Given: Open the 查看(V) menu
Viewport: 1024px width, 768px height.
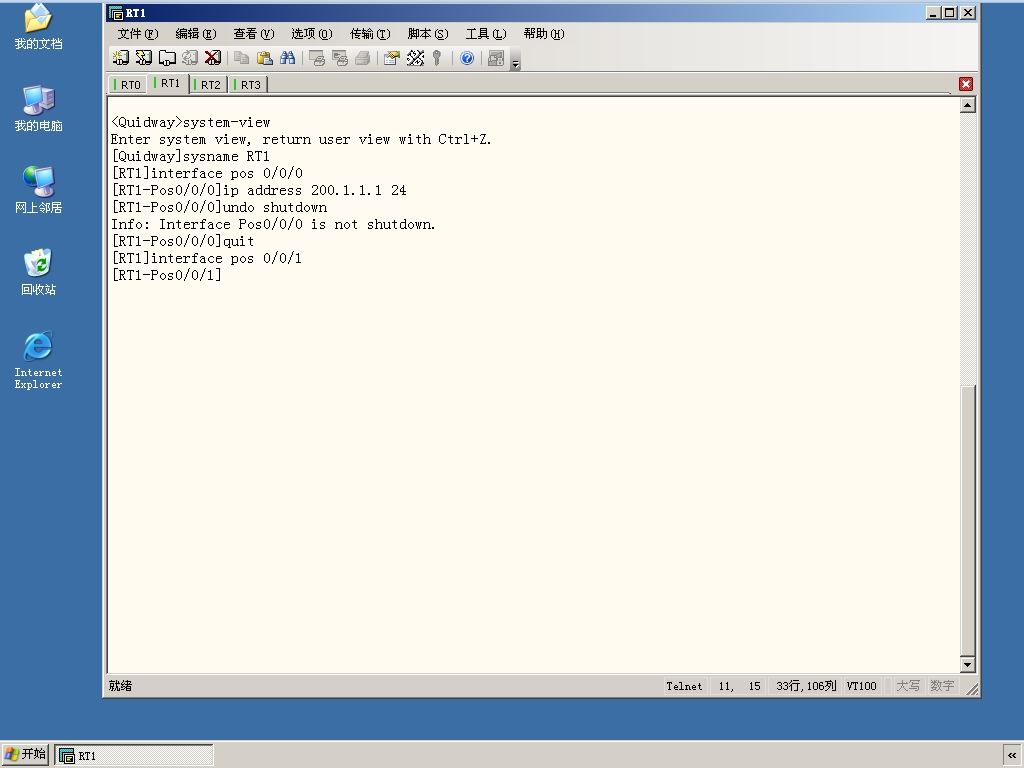Looking at the screenshot, I should click(x=254, y=33).
